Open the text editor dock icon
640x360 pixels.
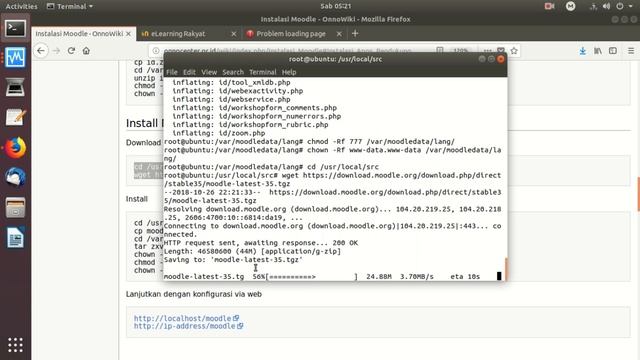click(x=16, y=117)
